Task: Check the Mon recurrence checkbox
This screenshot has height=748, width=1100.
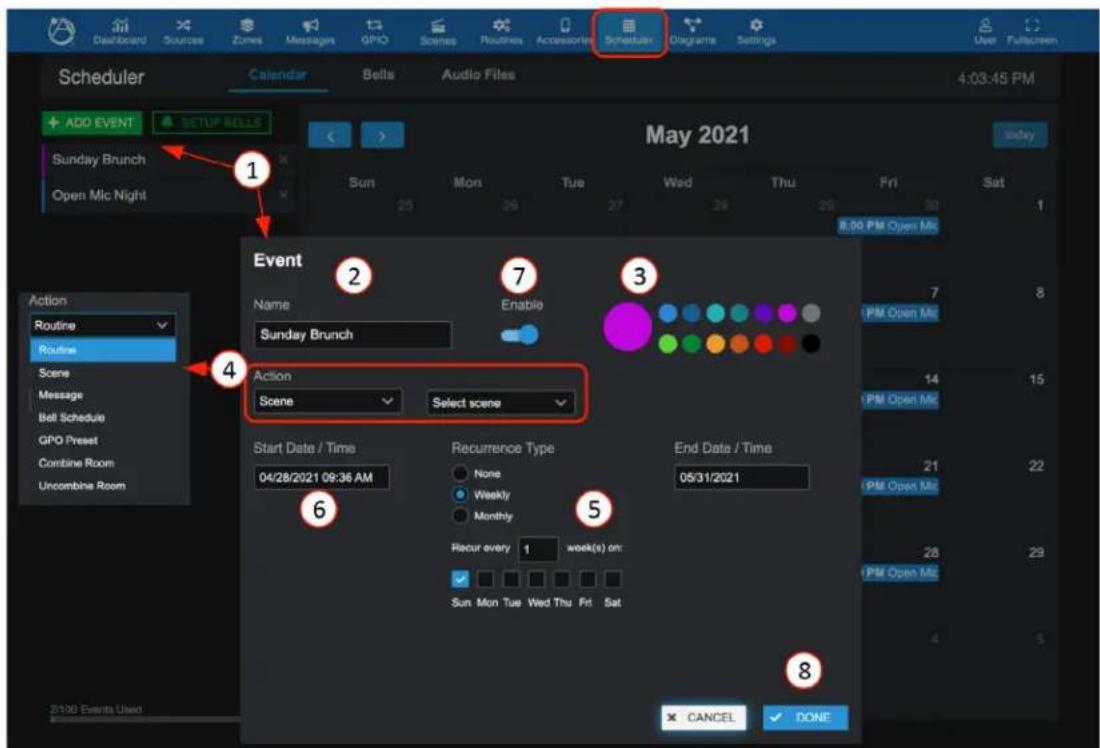Action: coord(485,579)
